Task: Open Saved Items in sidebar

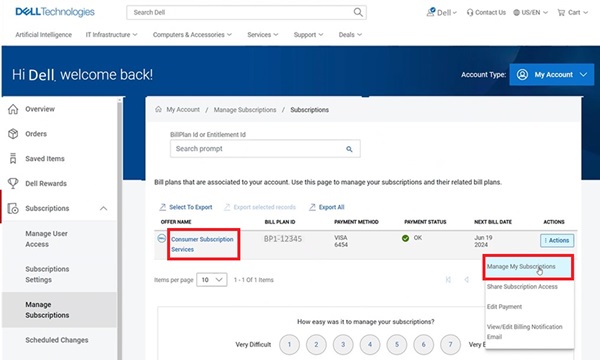Action: [x=45, y=158]
